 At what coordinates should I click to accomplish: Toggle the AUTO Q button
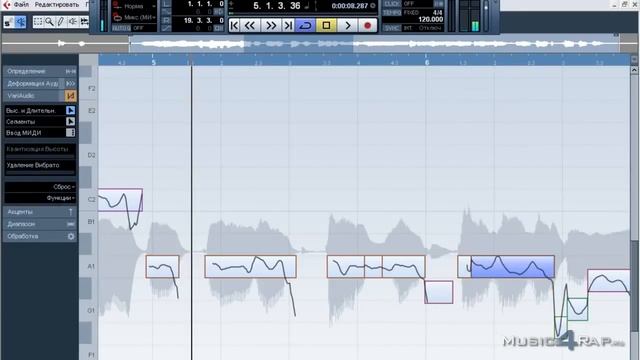click(121, 28)
